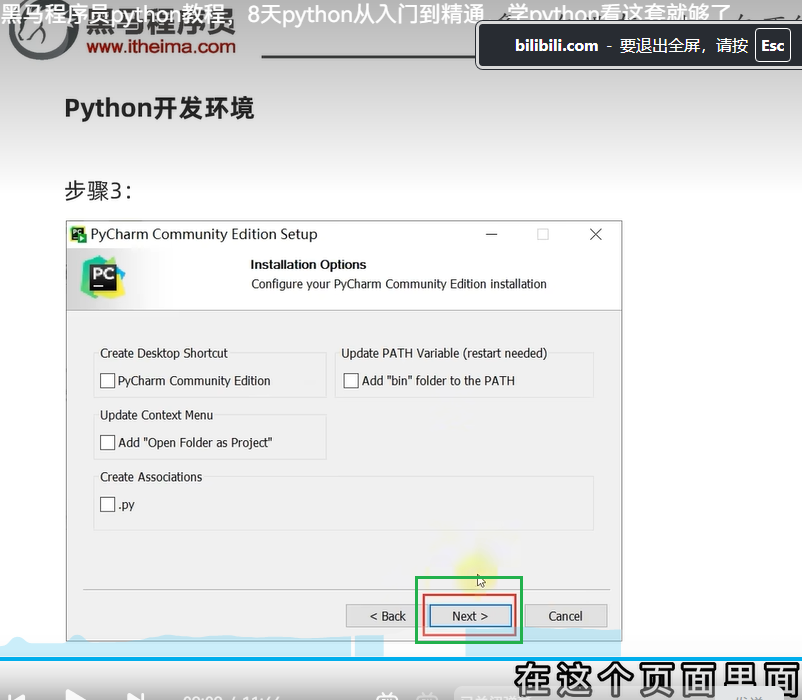Click the Esc key hint in the fullscreen notice
Image resolution: width=802 pixels, height=700 pixels.
pos(772,46)
